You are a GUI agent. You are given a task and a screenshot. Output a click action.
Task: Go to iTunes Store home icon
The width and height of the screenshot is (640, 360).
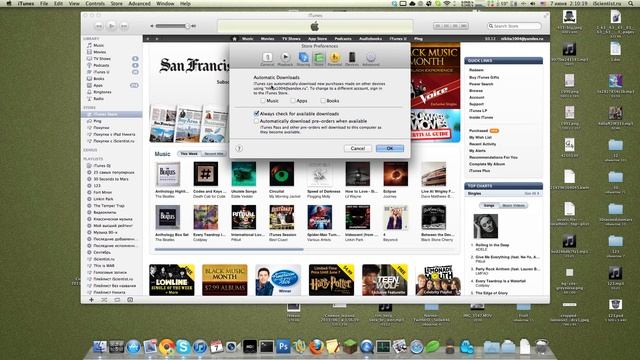click(234, 39)
